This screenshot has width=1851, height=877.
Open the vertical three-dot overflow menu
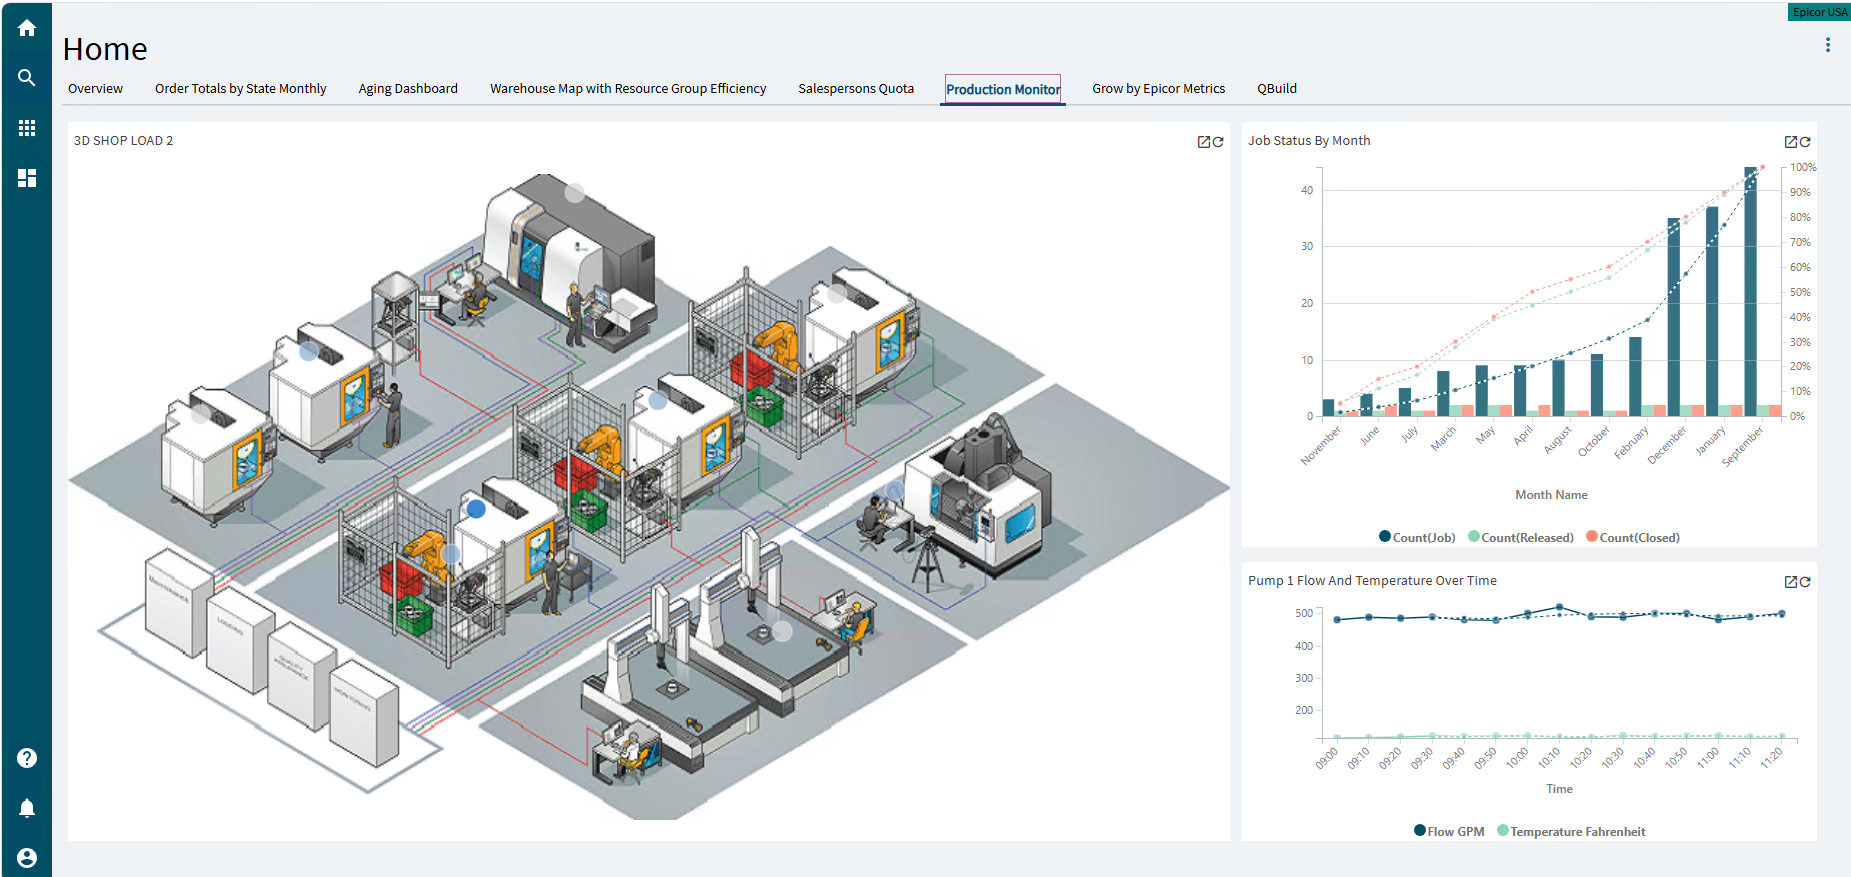pyautogui.click(x=1828, y=45)
